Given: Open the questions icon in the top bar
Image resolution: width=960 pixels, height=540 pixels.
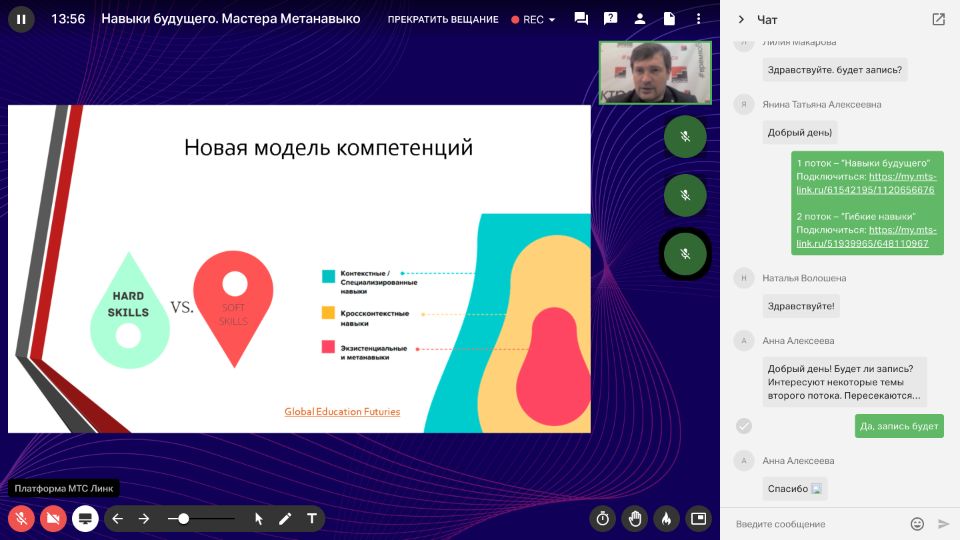Looking at the screenshot, I should (610, 19).
